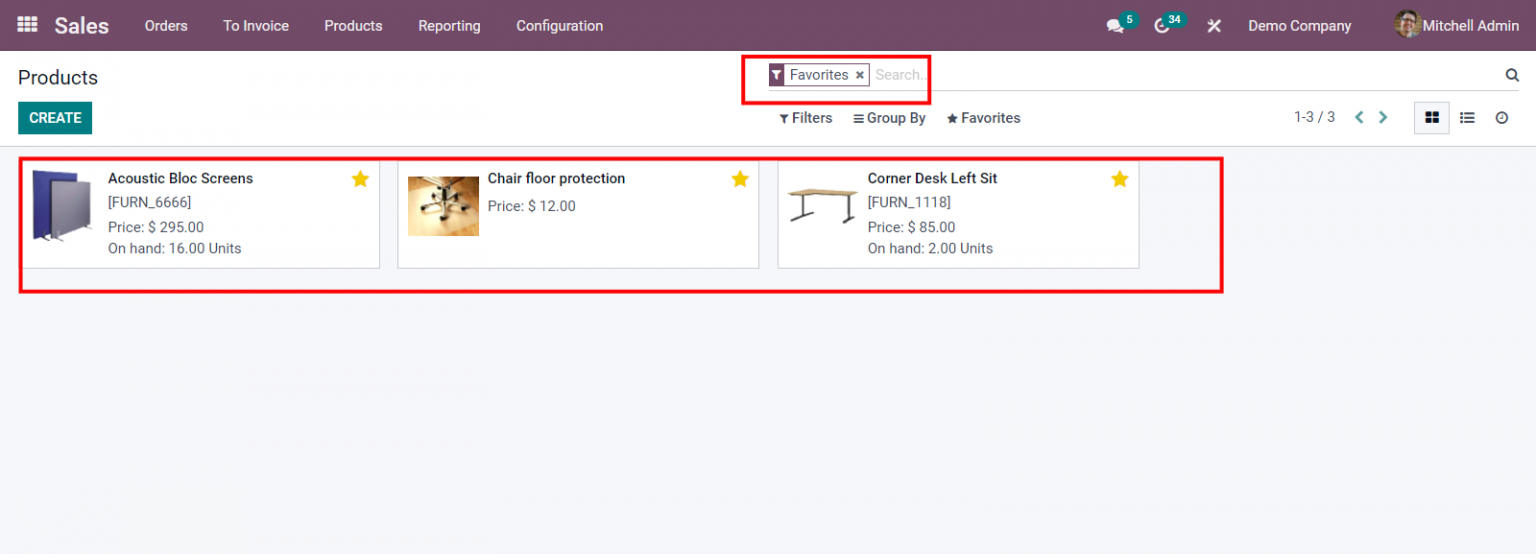Go to previous page arrow
1536x554 pixels.
[x=1359, y=118]
